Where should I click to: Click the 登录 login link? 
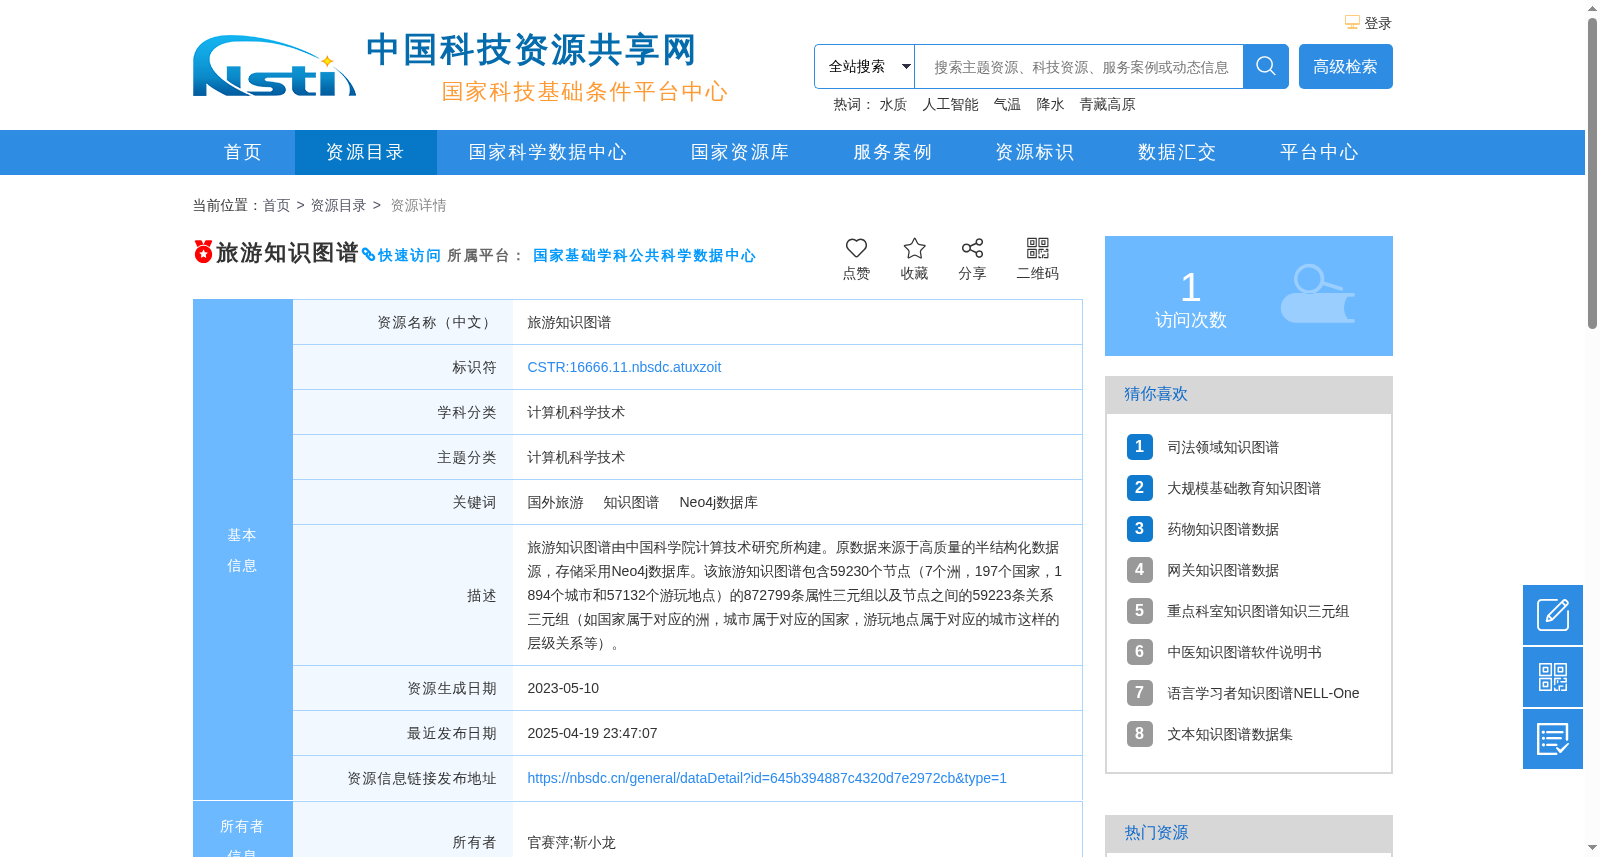[1378, 23]
